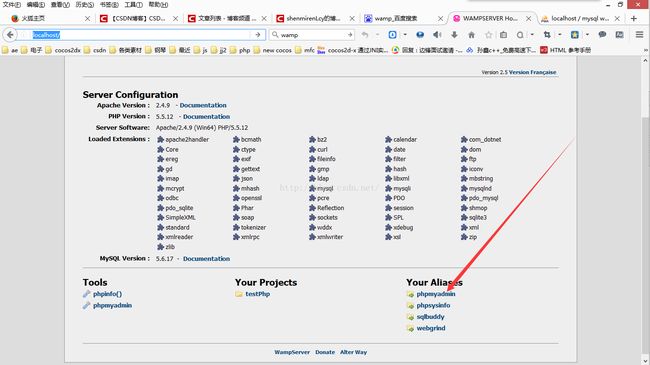Image resolution: width=650 pixels, height=365 pixels.
Task: Click the wrench icon next to phpinfo()
Action: pyautogui.click(x=86, y=294)
